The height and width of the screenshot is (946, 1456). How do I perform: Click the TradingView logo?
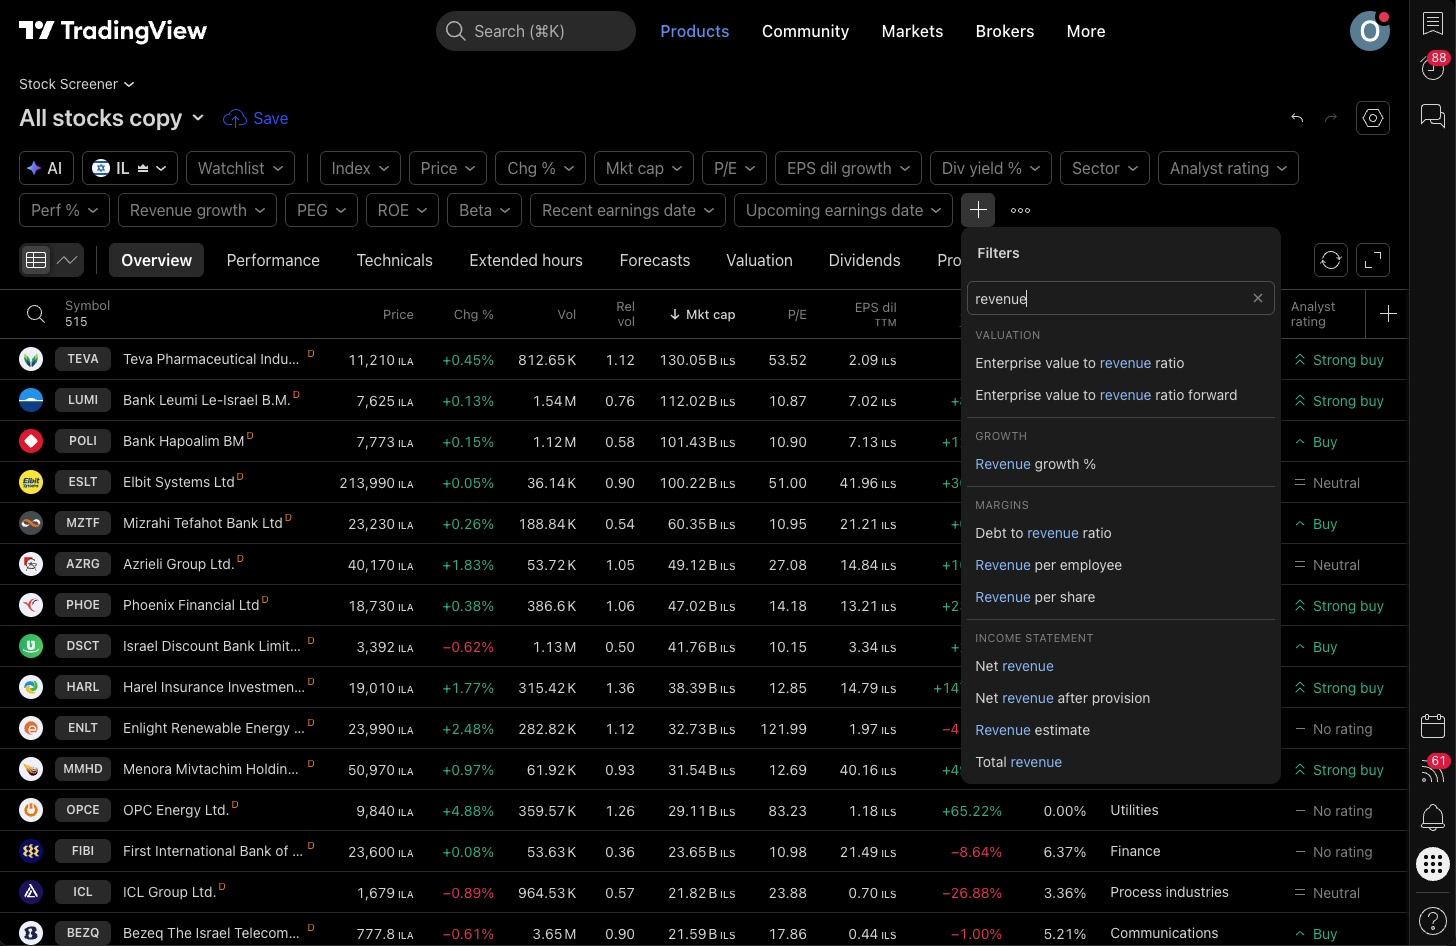pos(113,31)
